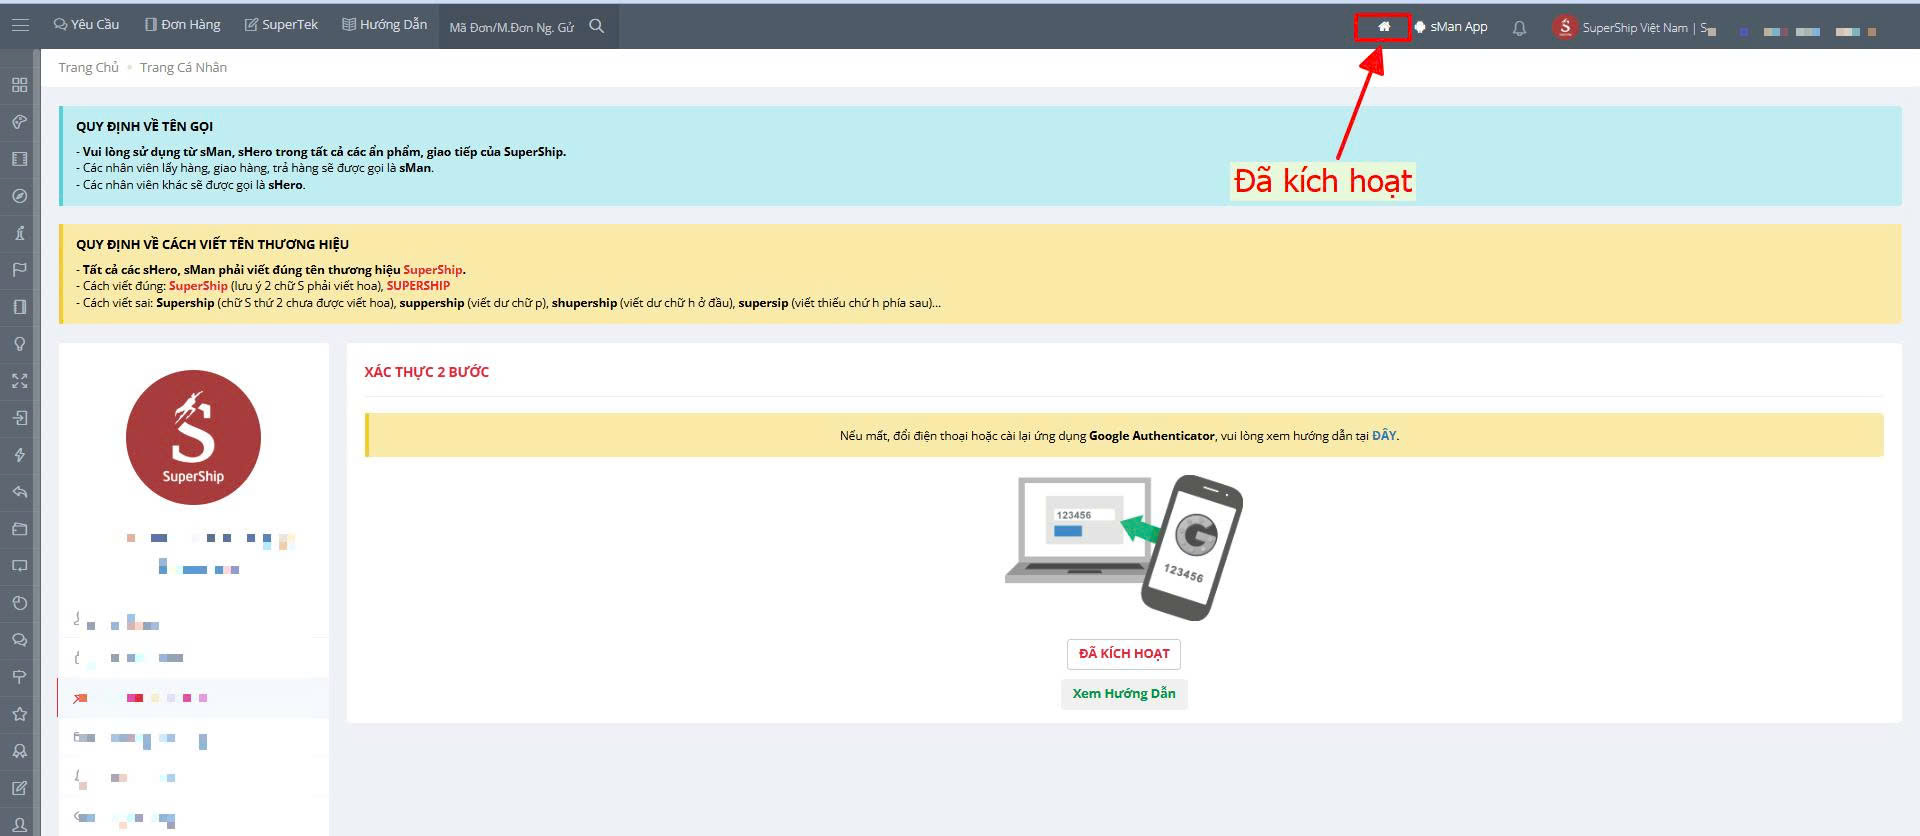Viewport: 1920px width, 836px height.
Task: Click the QUY ĐỊNH VỀ TÊN GỌI heading
Action: pos(144,126)
